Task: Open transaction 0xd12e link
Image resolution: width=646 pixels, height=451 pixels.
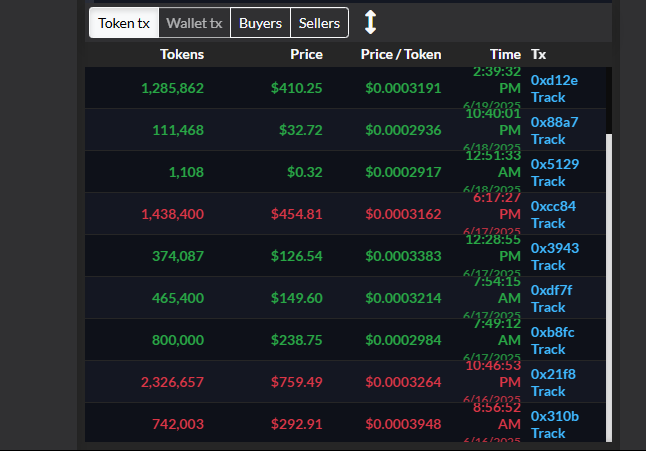Action: click(x=554, y=80)
